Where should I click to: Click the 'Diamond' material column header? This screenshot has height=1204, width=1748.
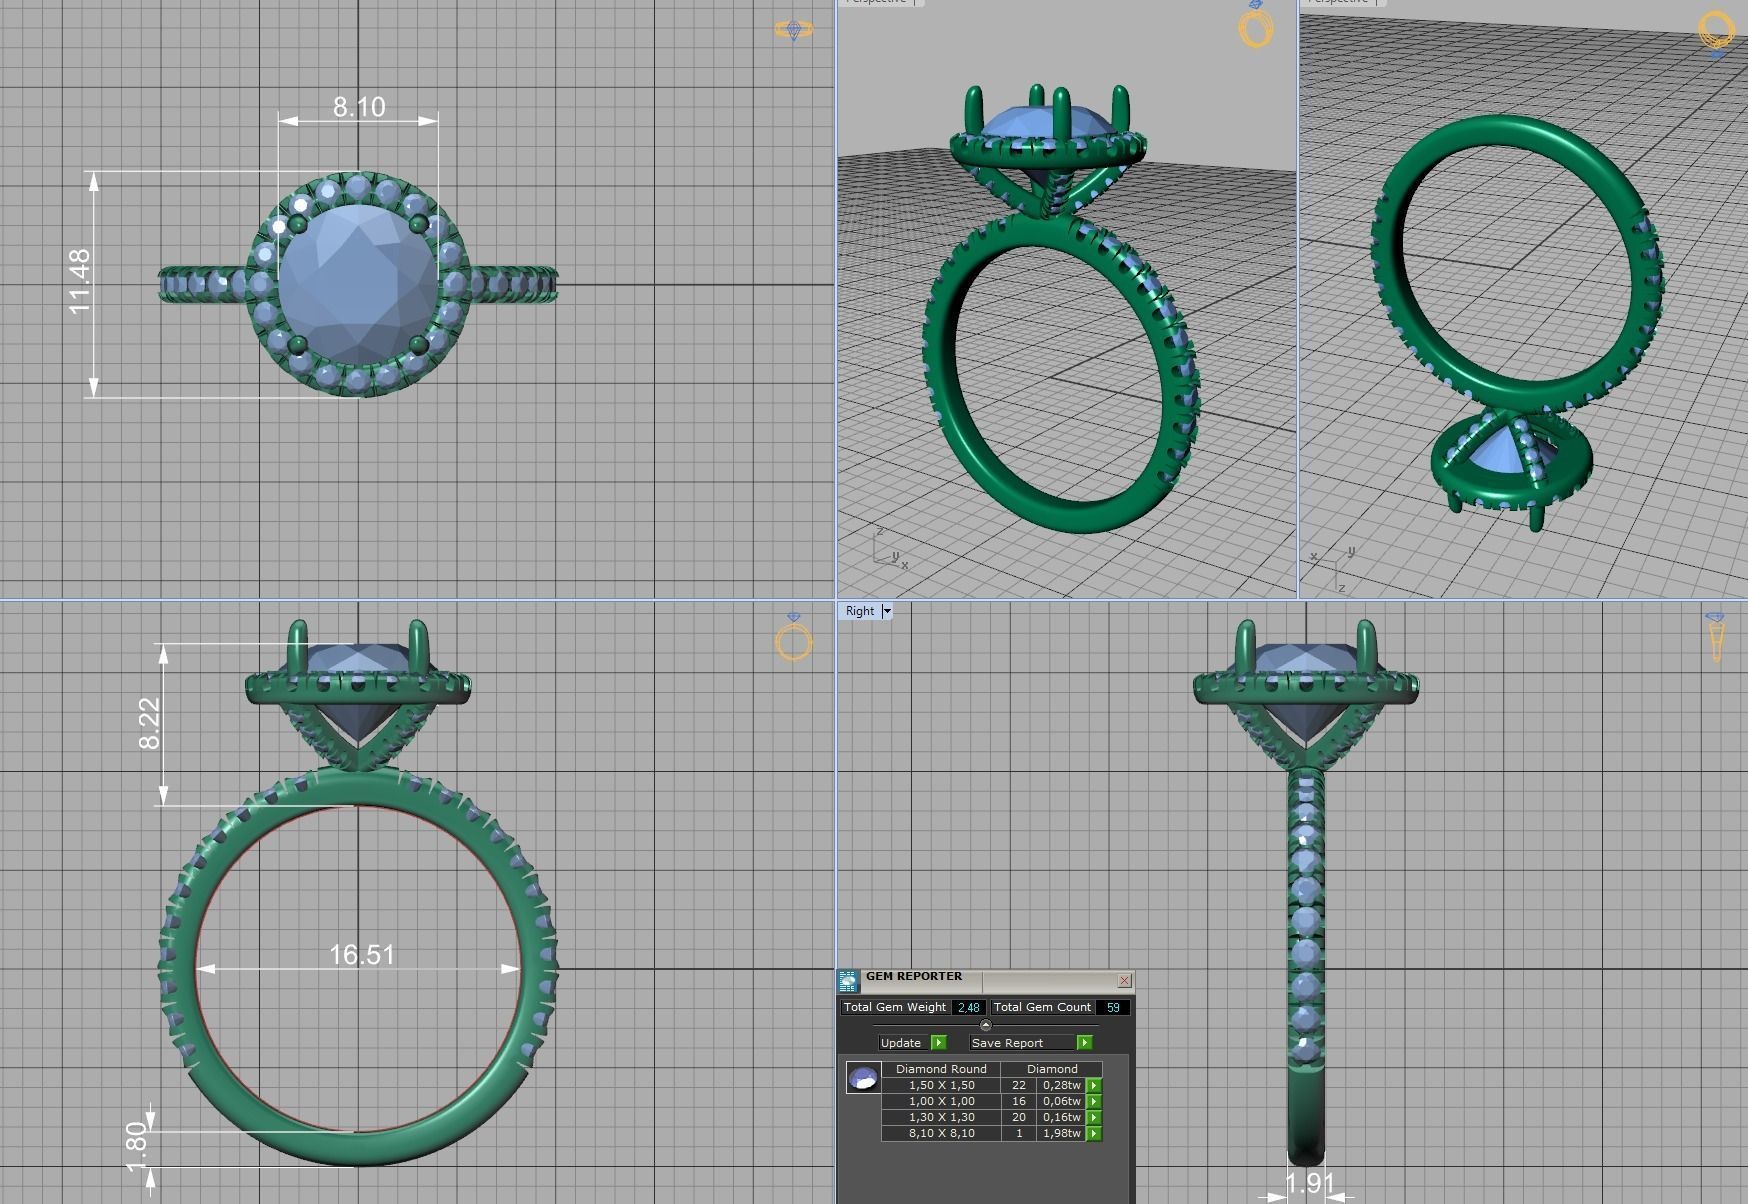(1052, 1069)
